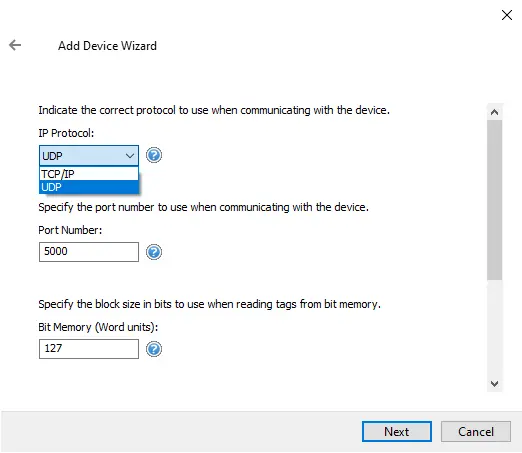Choose UDP in the open dropdown list
This screenshot has width=522, height=453.
pyautogui.click(x=89, y=187)
